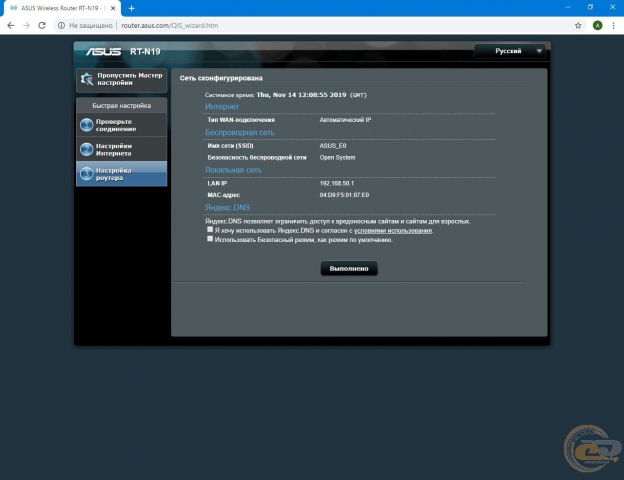Click Сеть сконфигурирована title
The height and width of the screenshot is (480, 624).
click(221, 78)
